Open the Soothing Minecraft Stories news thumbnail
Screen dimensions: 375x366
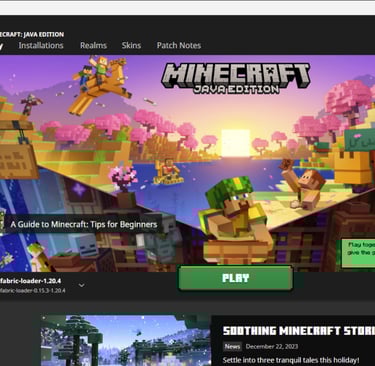coord(126,340)
